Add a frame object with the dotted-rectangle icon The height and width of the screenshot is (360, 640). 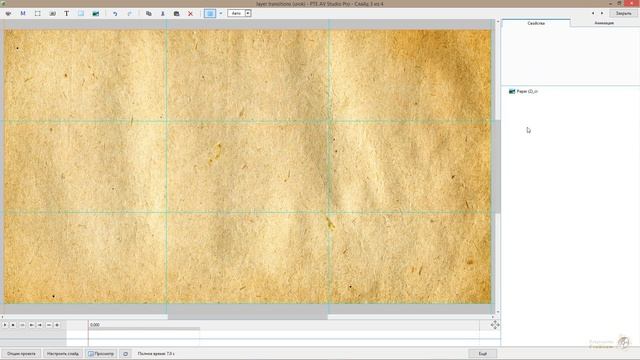[x=38, y=13]
